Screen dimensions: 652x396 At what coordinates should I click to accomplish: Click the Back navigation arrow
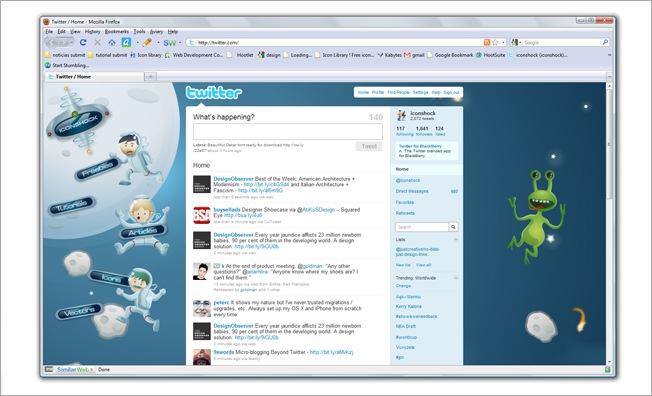[52, 42]
